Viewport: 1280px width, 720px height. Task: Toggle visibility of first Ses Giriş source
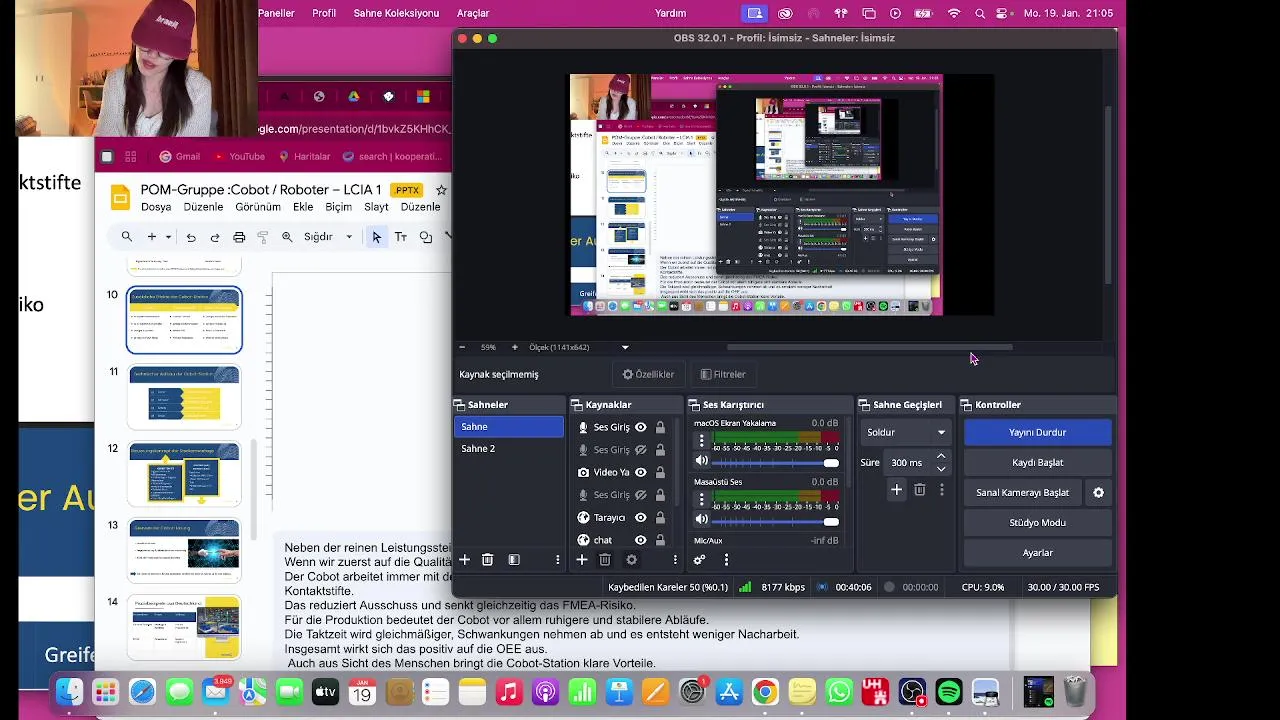(641, 427)
